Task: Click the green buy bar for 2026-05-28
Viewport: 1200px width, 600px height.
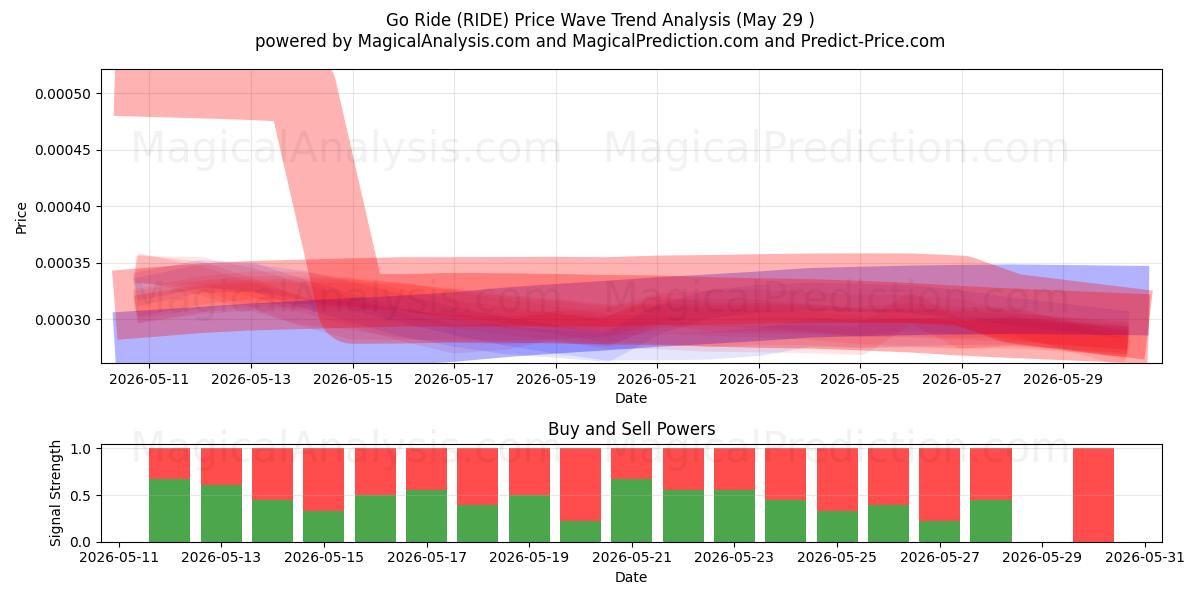Action: pyautogui.click(x=990, y=521)
